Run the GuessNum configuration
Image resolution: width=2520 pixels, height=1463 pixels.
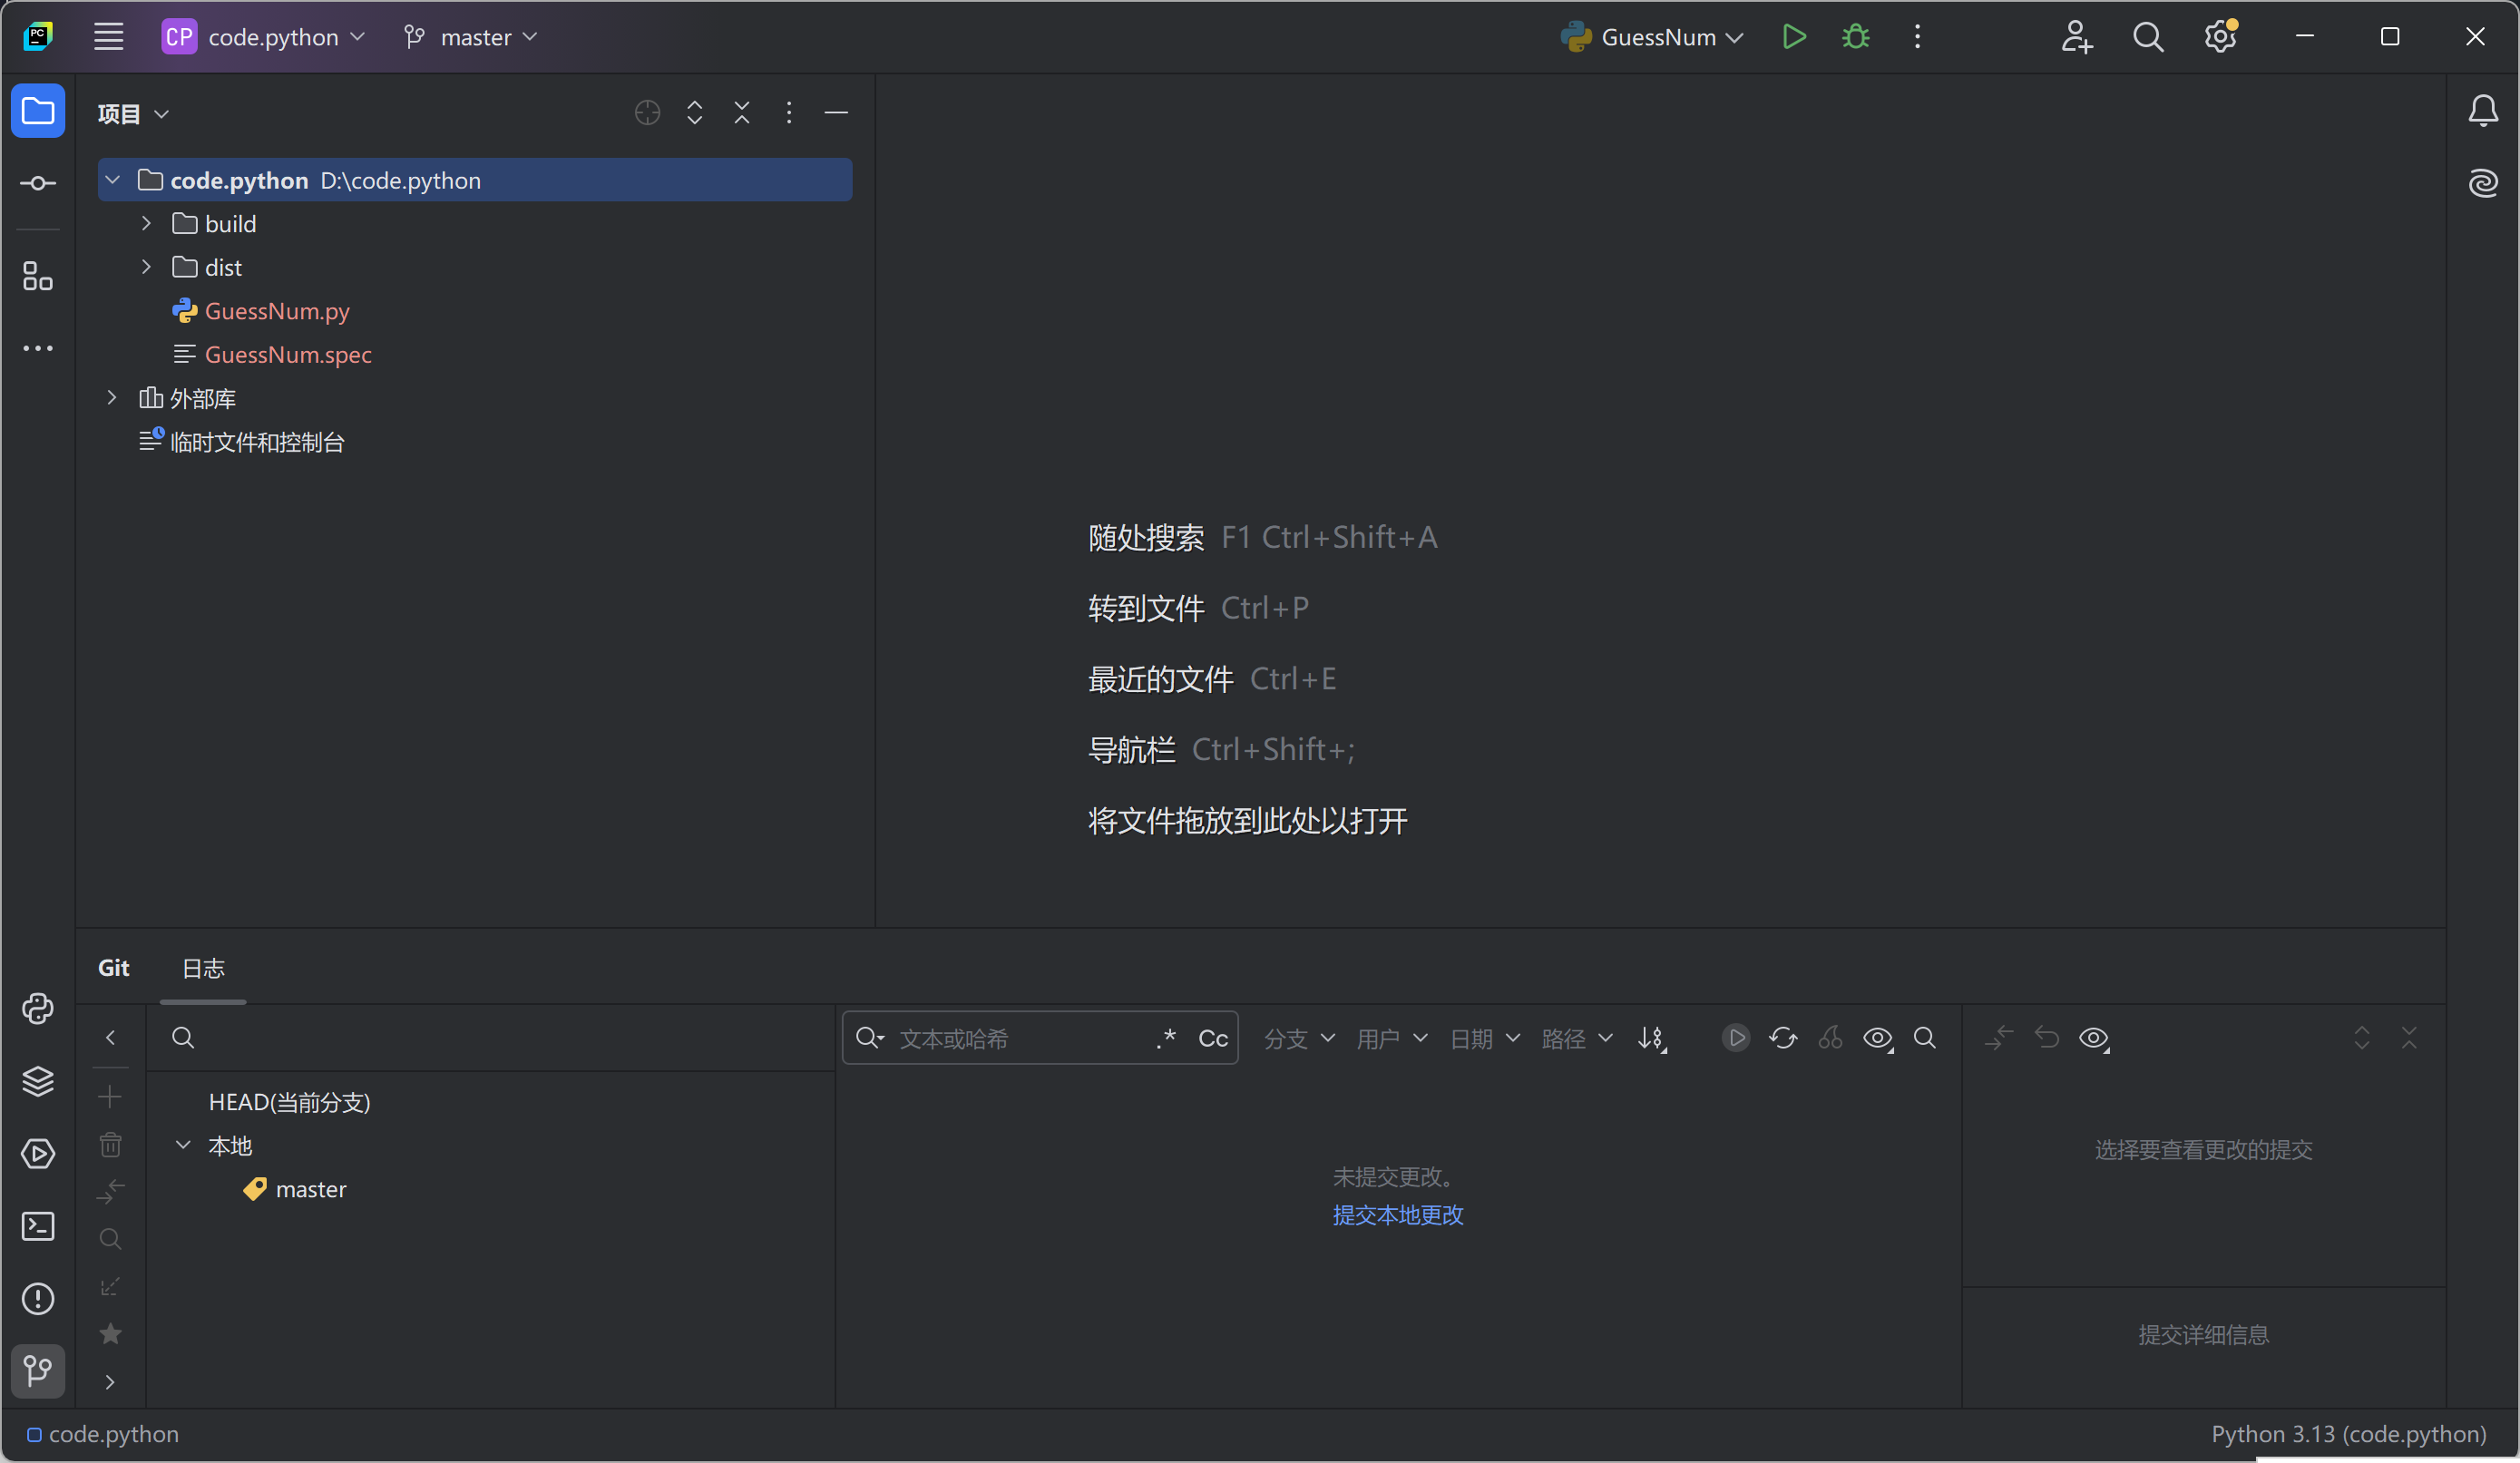tap(1794, 37)
